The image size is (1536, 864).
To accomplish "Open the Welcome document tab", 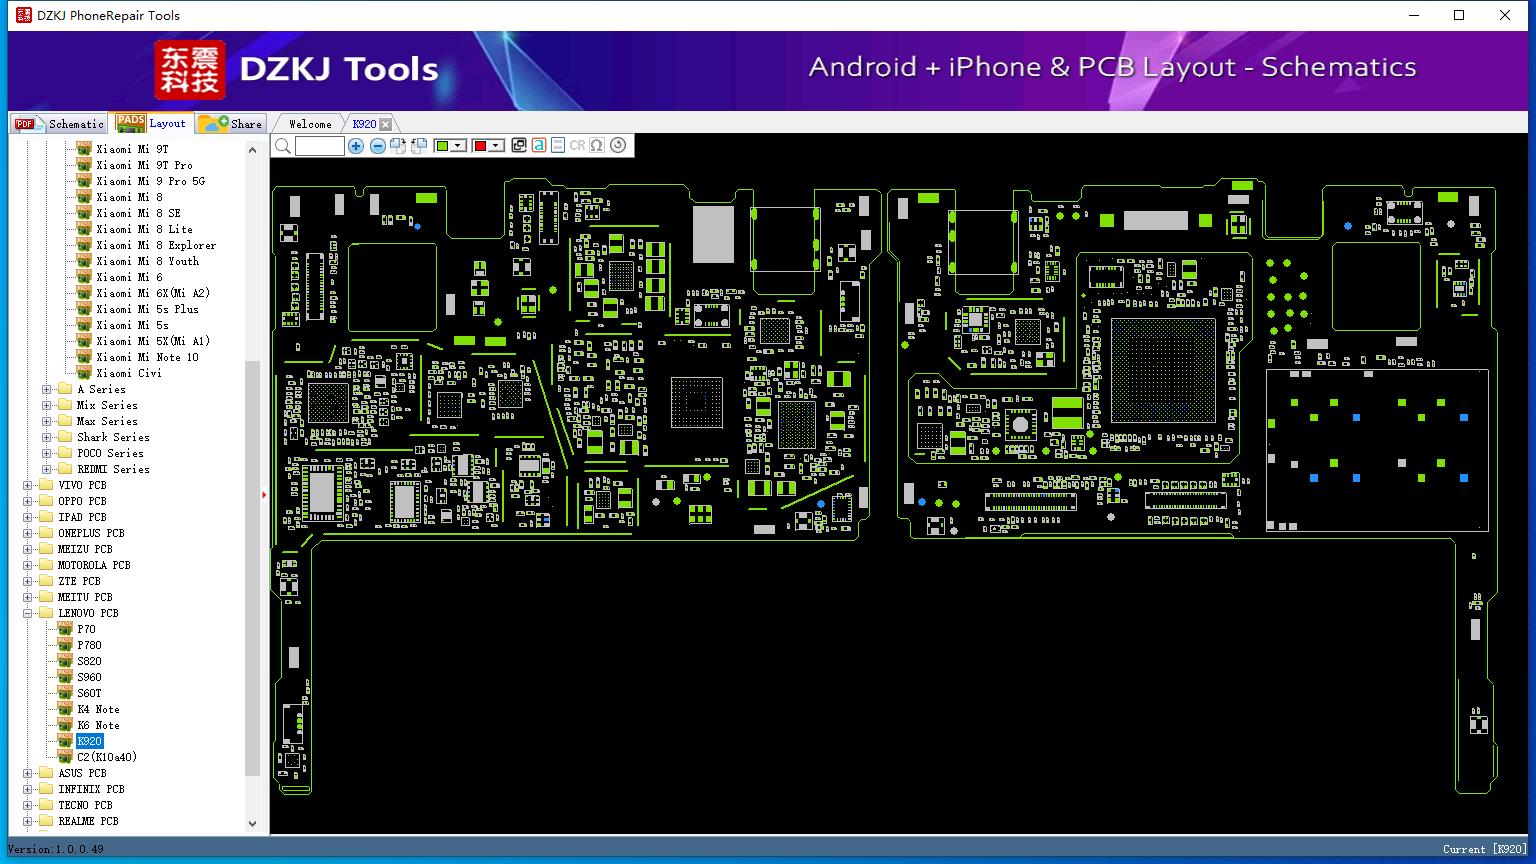I will coord(310,124).
